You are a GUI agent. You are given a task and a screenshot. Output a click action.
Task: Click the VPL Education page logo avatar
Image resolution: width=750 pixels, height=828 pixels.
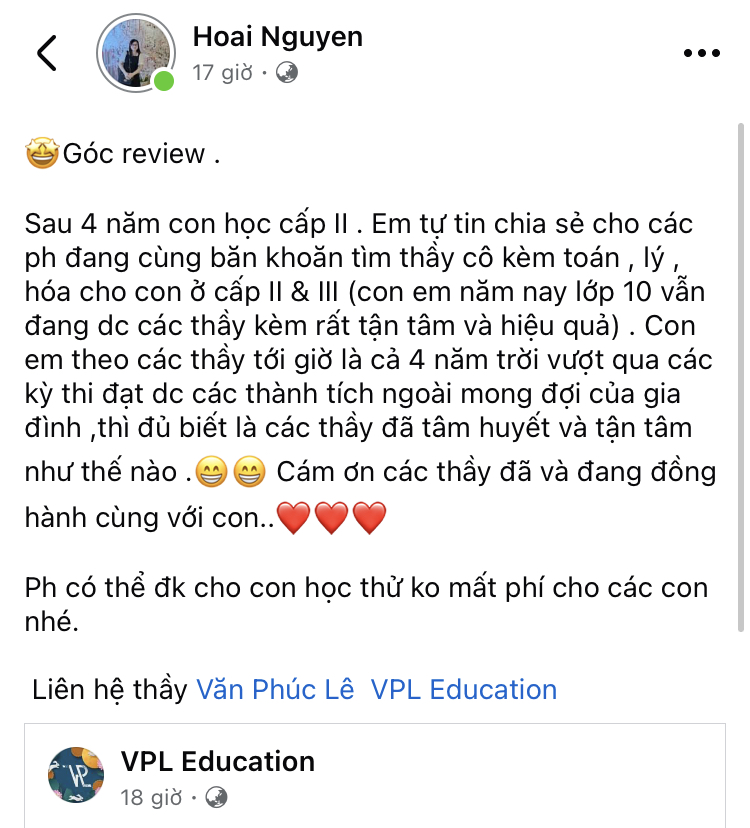coord(76,775)
